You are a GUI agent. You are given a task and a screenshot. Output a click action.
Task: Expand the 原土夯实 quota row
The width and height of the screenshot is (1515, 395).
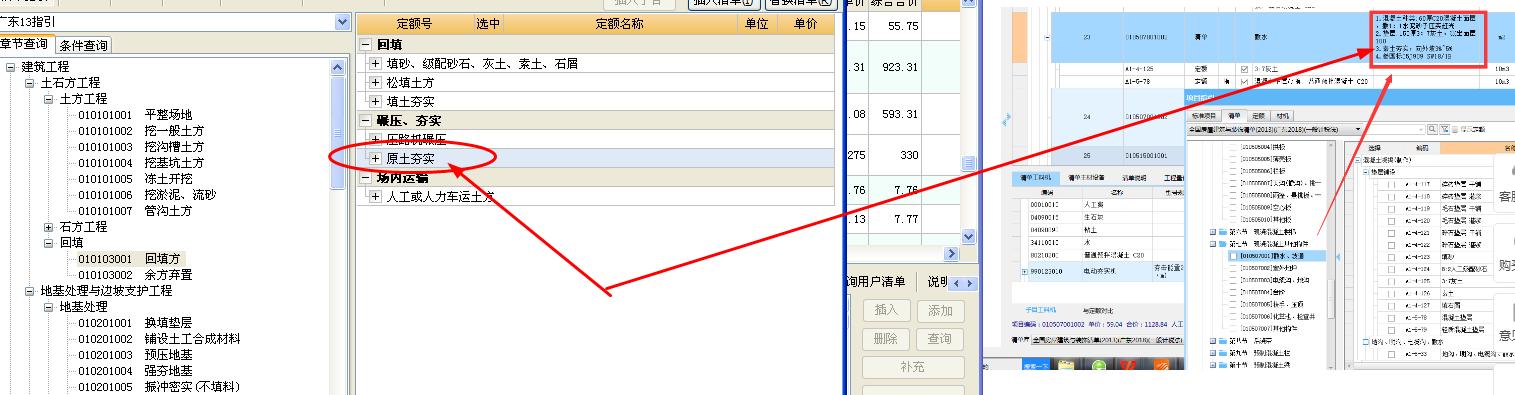pos(376,159)
